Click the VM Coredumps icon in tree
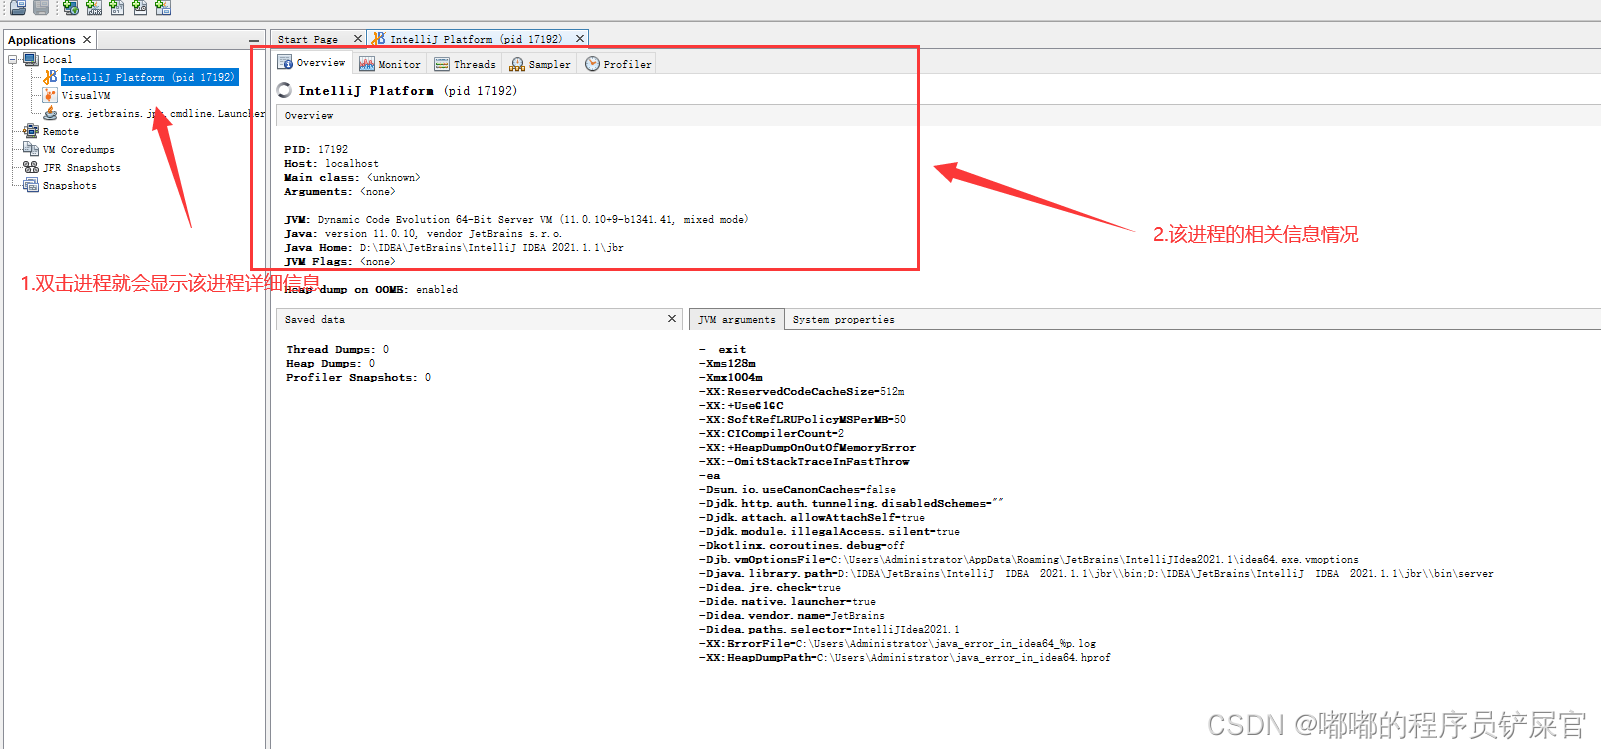The width and height of the screenshot is (1601, 749). click(x=31, y=149)
